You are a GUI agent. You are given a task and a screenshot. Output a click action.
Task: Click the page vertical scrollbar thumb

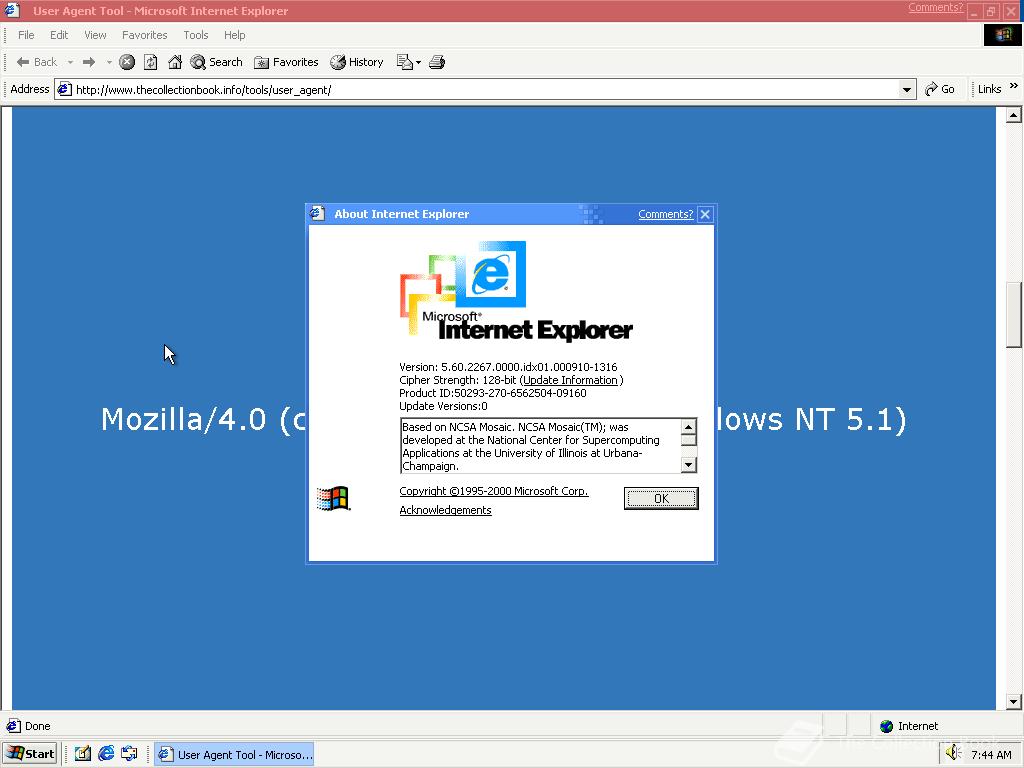pos(1014,315)
